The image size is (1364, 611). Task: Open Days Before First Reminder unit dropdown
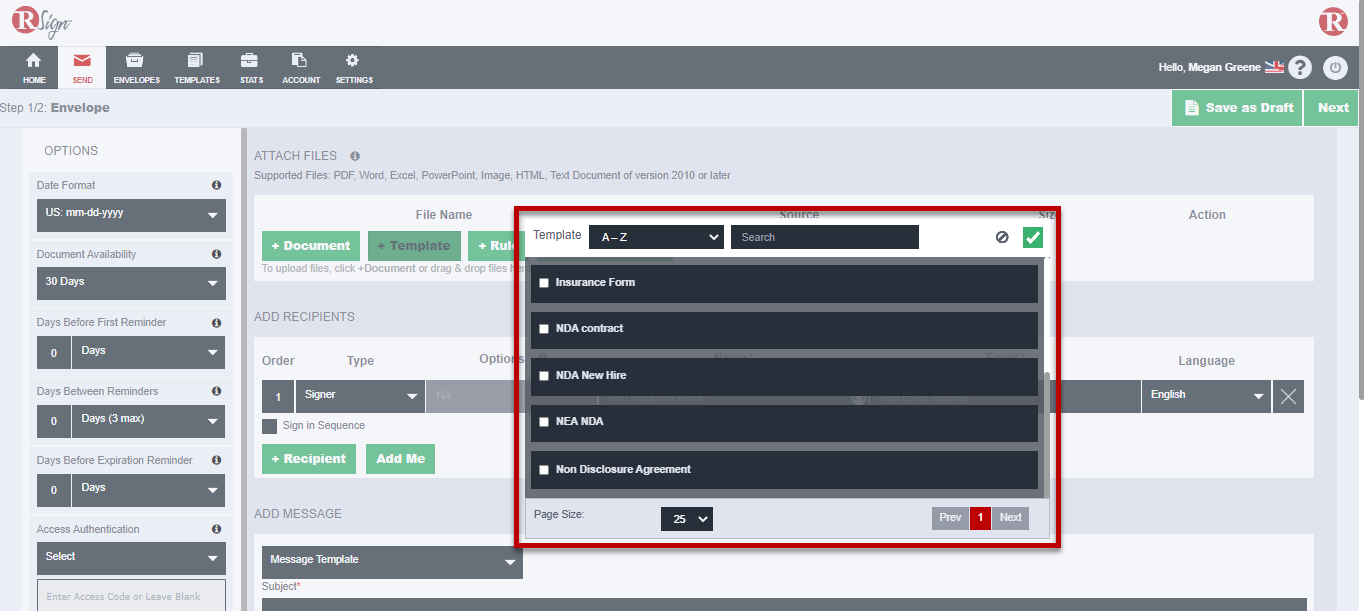148,353
